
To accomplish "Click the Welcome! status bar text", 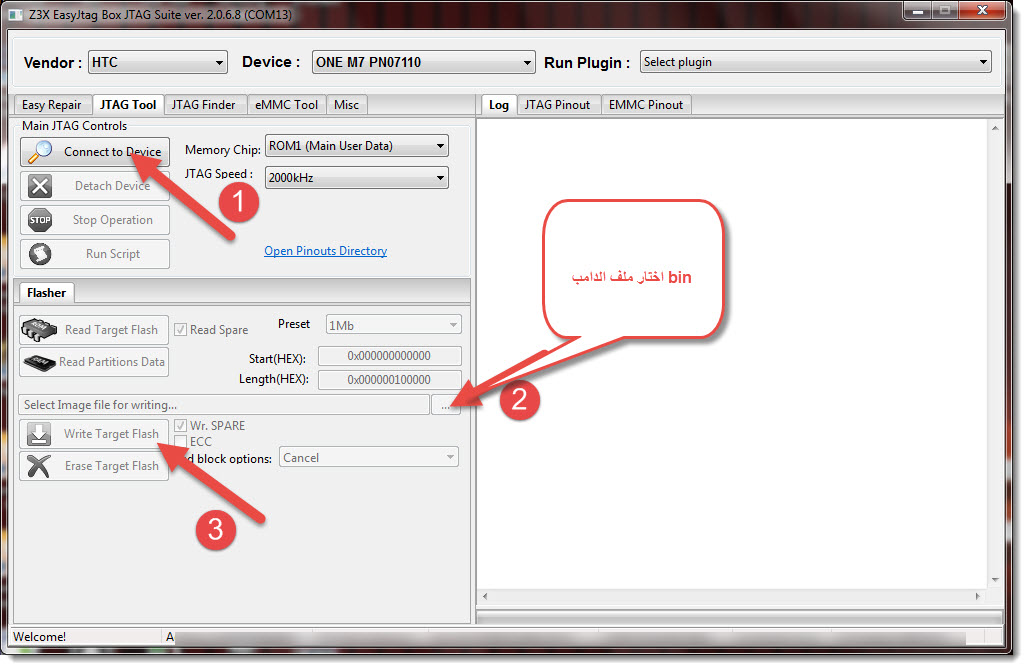I will click(39, 637).
